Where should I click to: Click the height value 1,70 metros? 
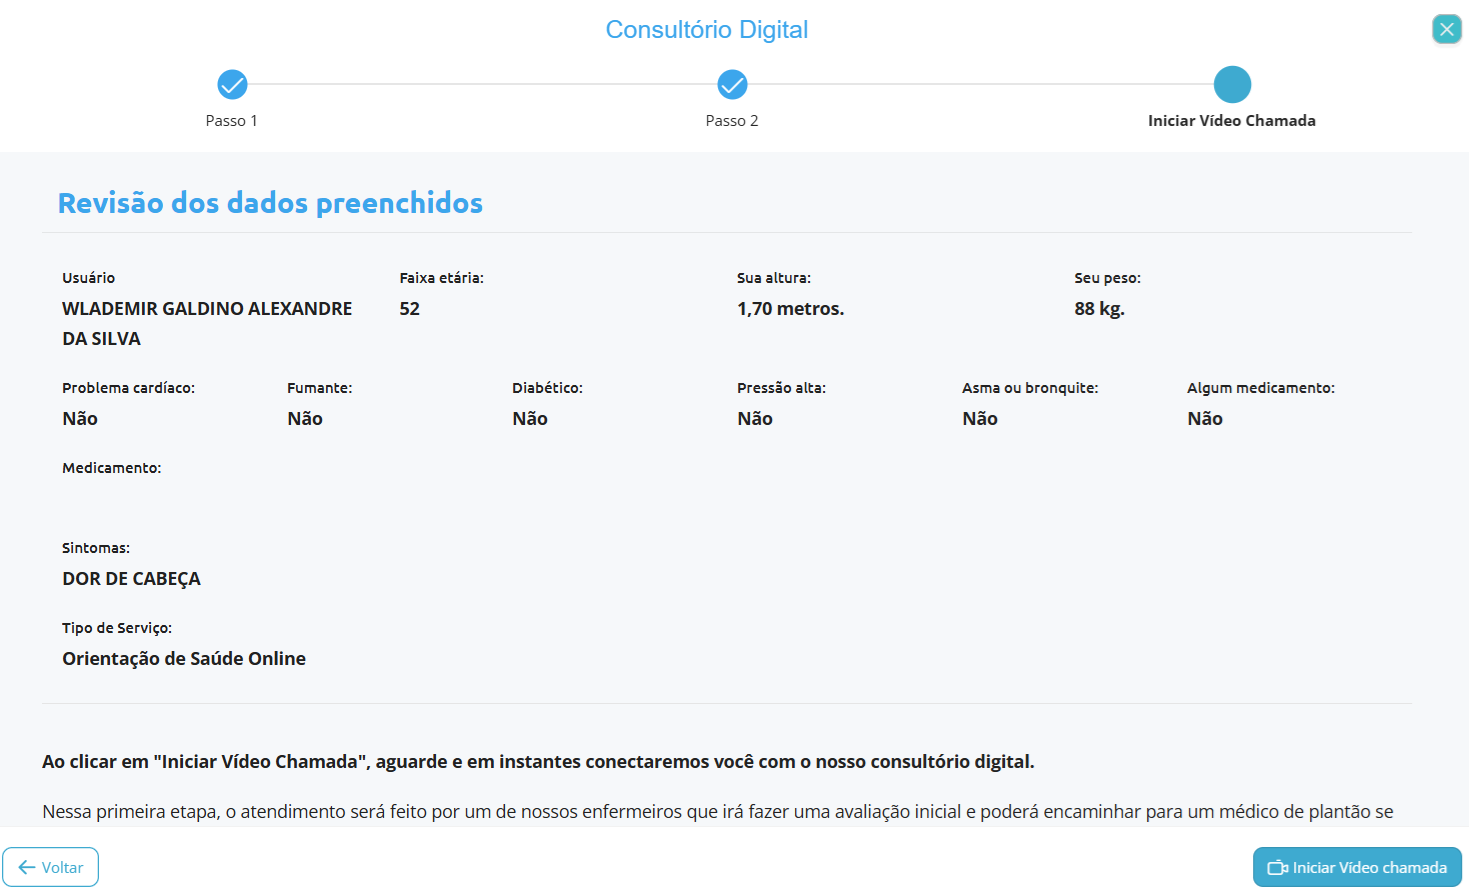(790, 309)
